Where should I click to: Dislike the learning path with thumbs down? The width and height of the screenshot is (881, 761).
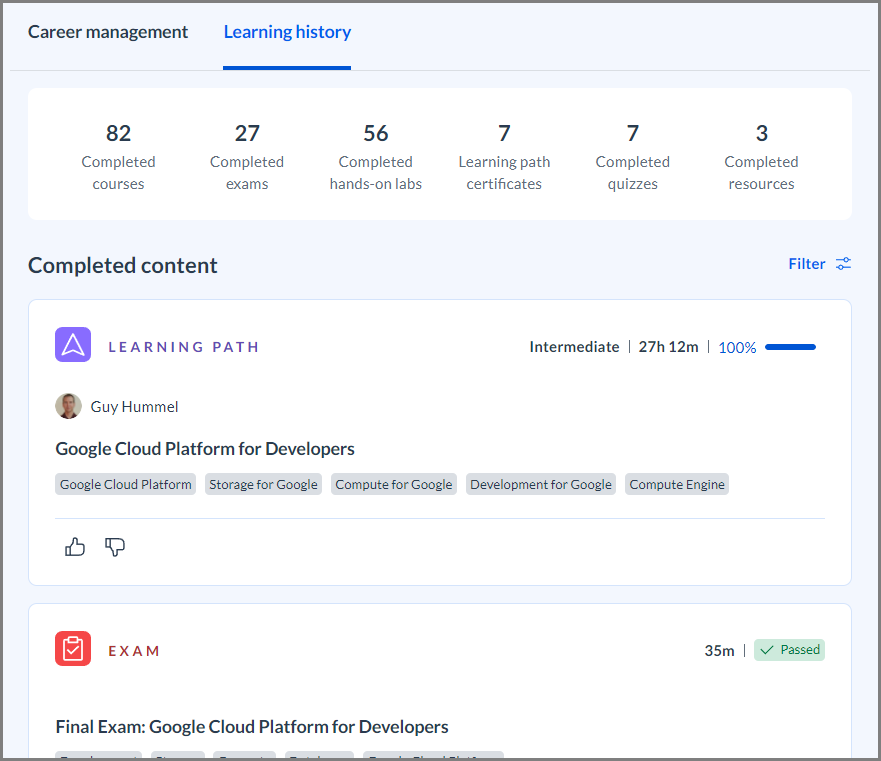pyautogui.click(x=115, y=546)
